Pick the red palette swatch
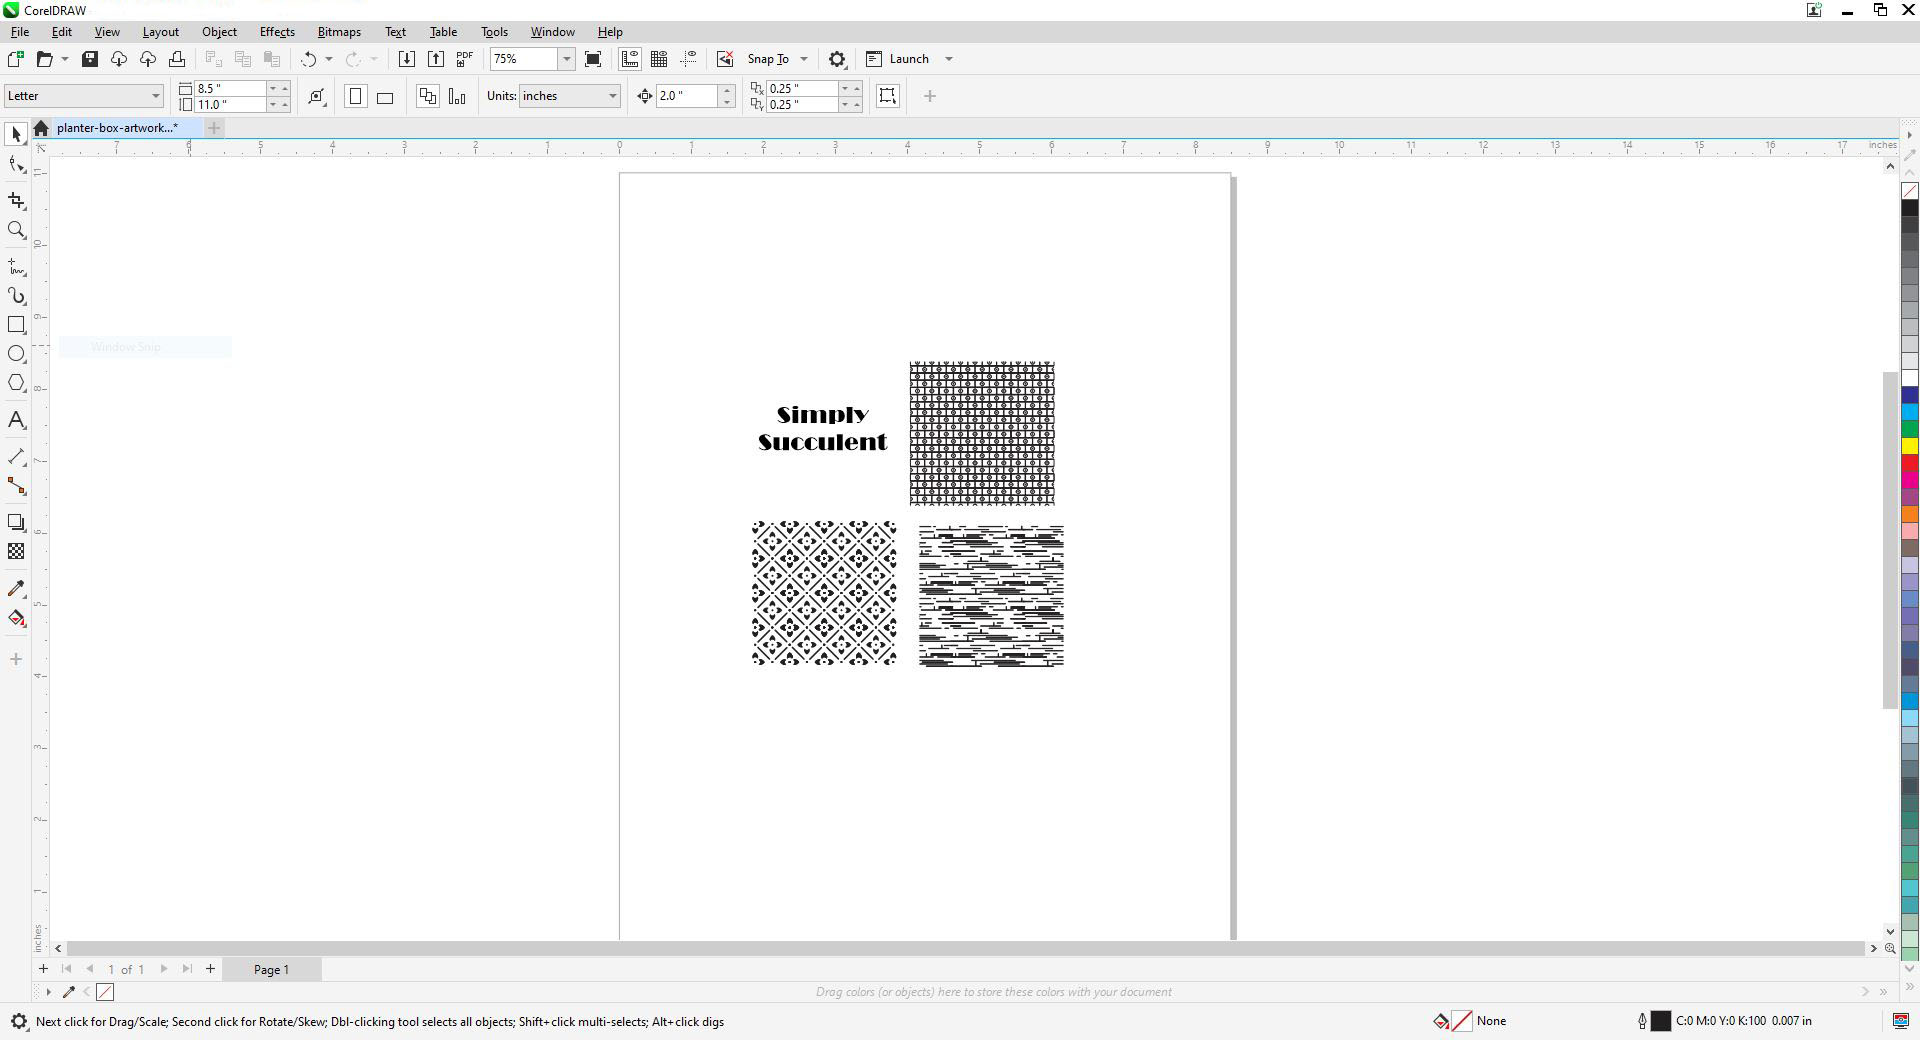This screenshot has height=1040, width=1920. pos(1909,462)
